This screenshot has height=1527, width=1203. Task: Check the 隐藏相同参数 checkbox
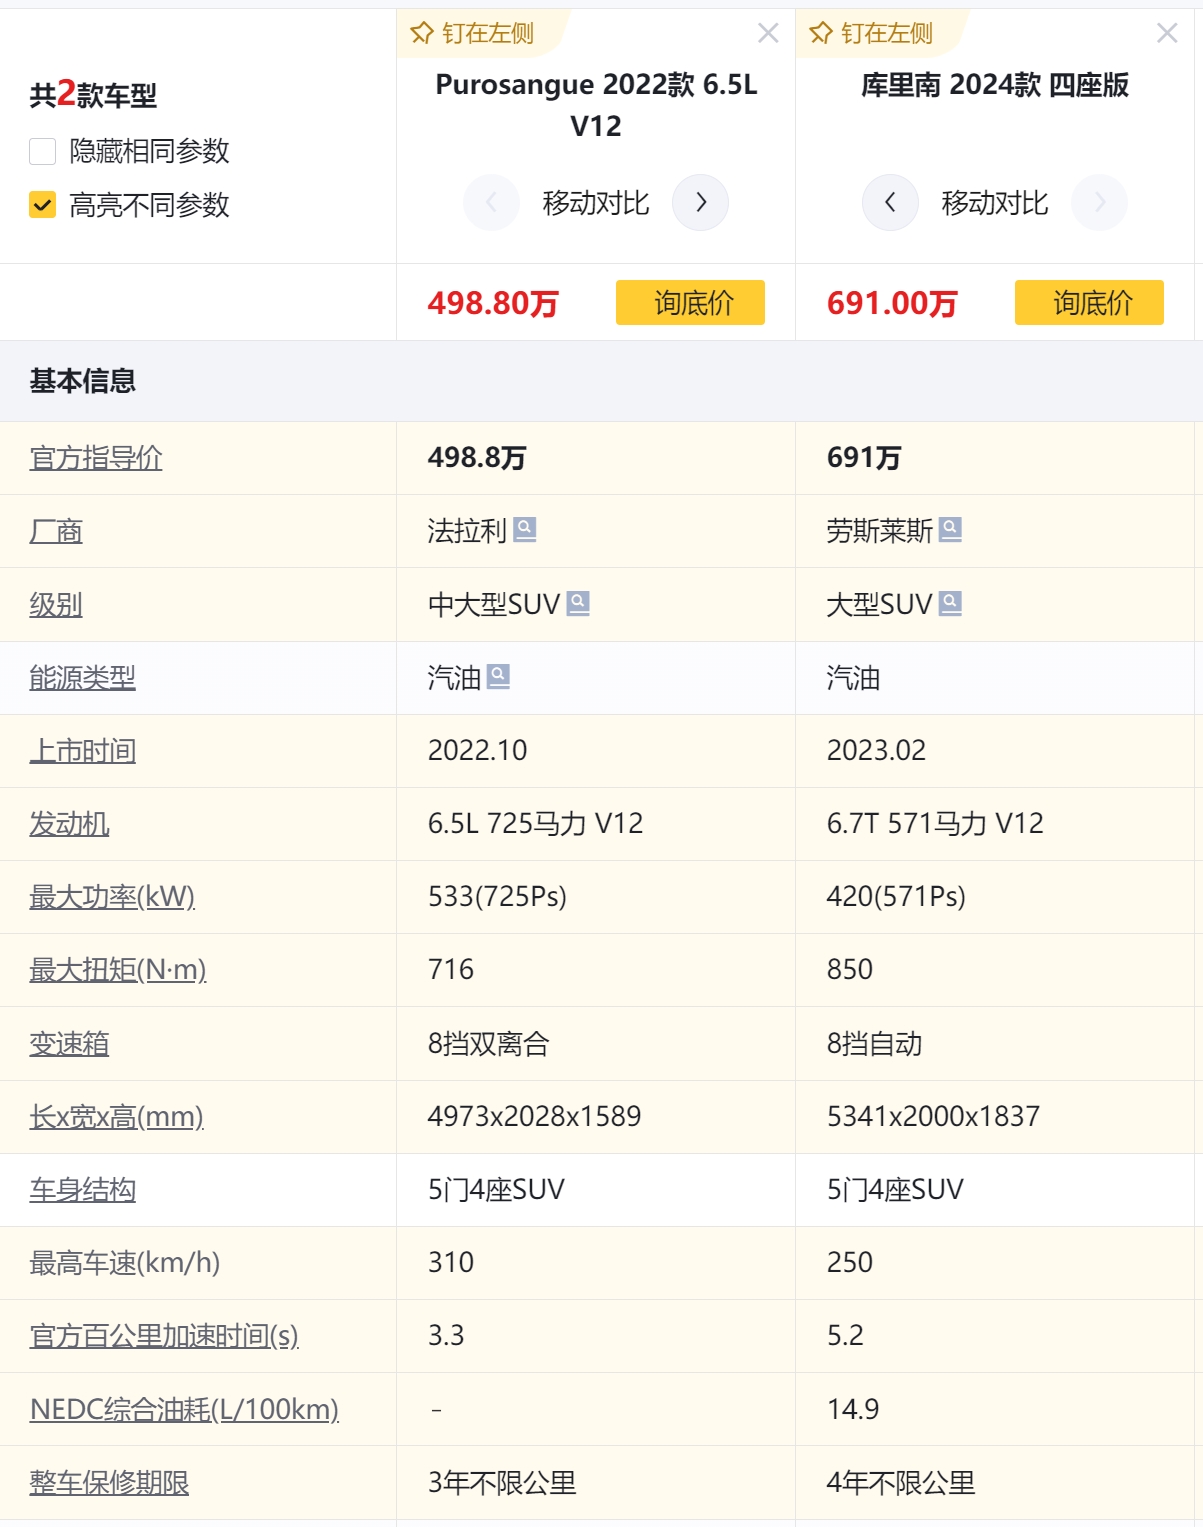tap(42, 151)
